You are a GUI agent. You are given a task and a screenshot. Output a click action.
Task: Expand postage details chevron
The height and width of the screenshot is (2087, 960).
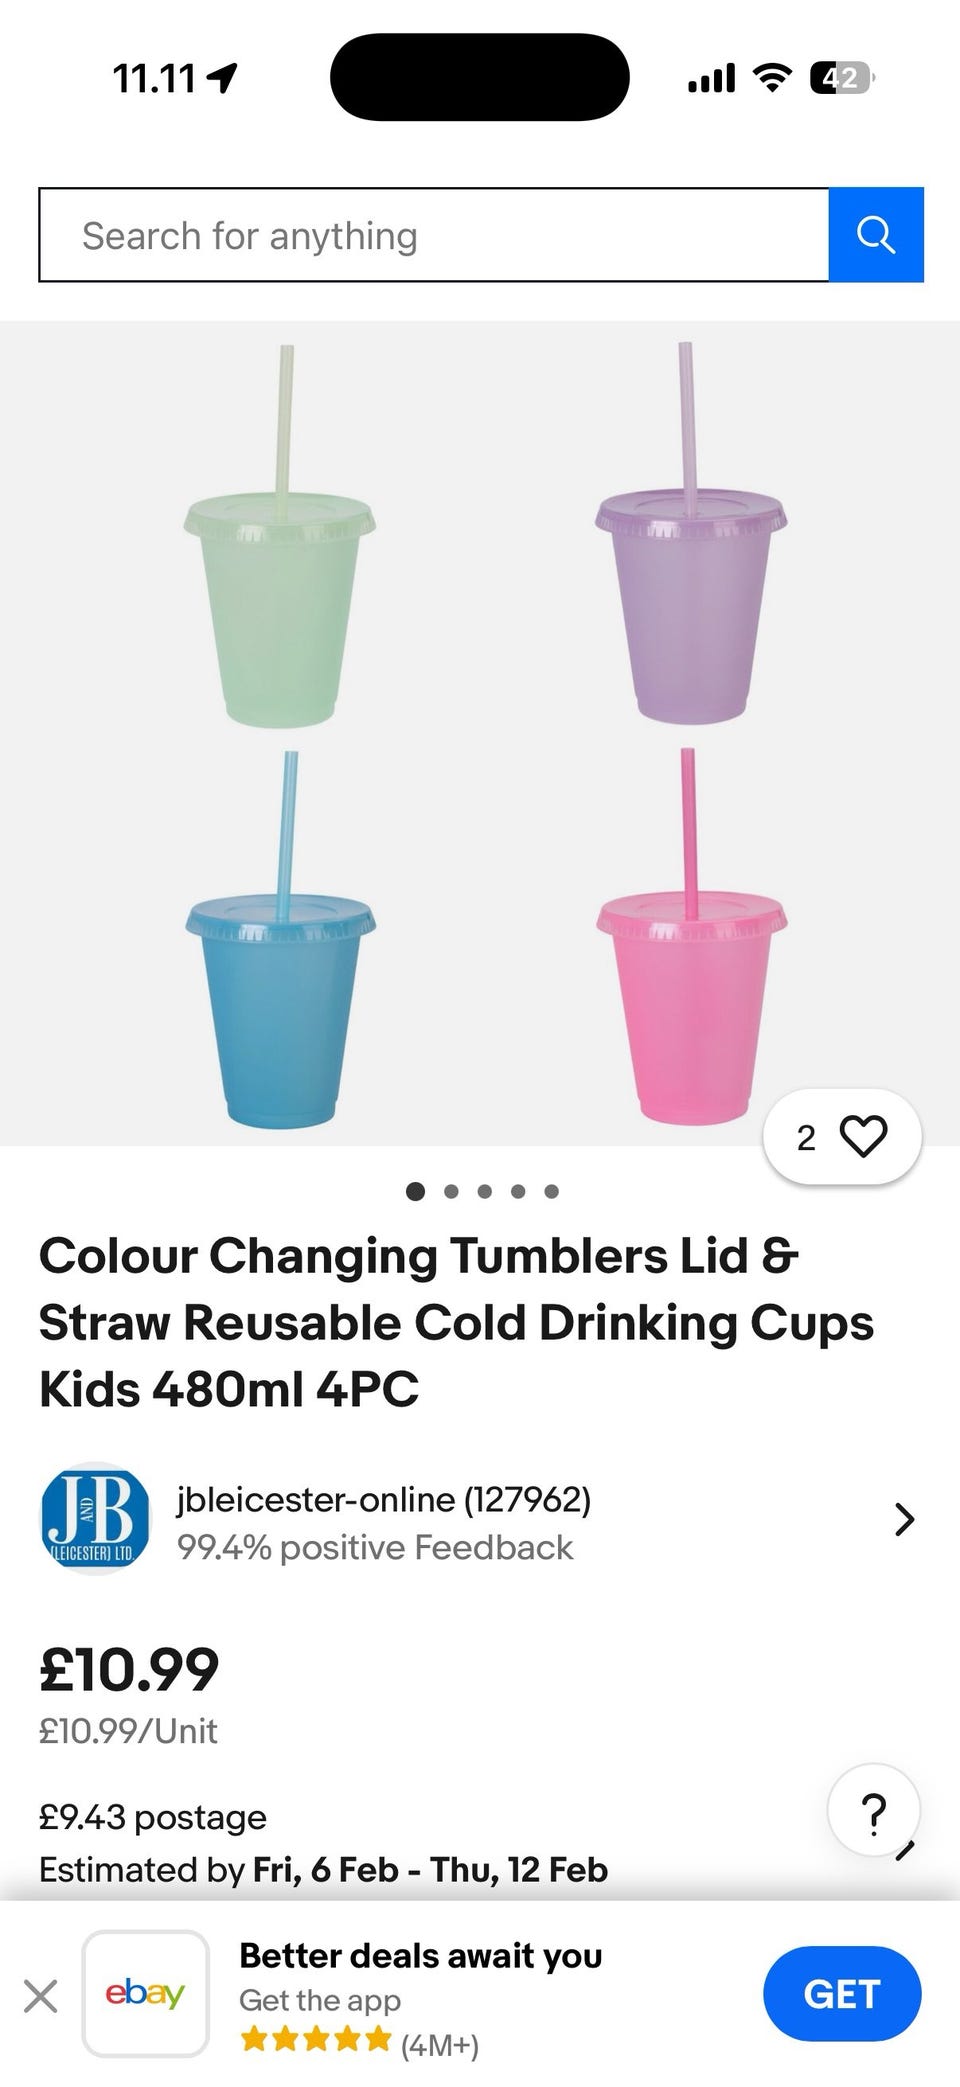tap(906, 1850)
